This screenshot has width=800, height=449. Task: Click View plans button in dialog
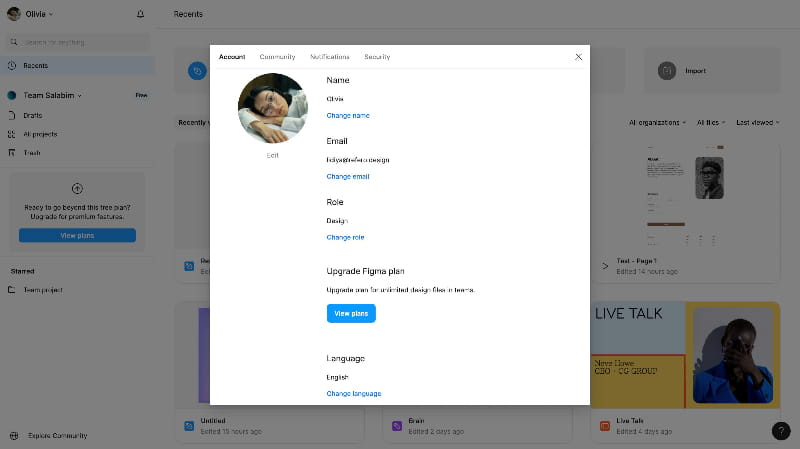351,313
